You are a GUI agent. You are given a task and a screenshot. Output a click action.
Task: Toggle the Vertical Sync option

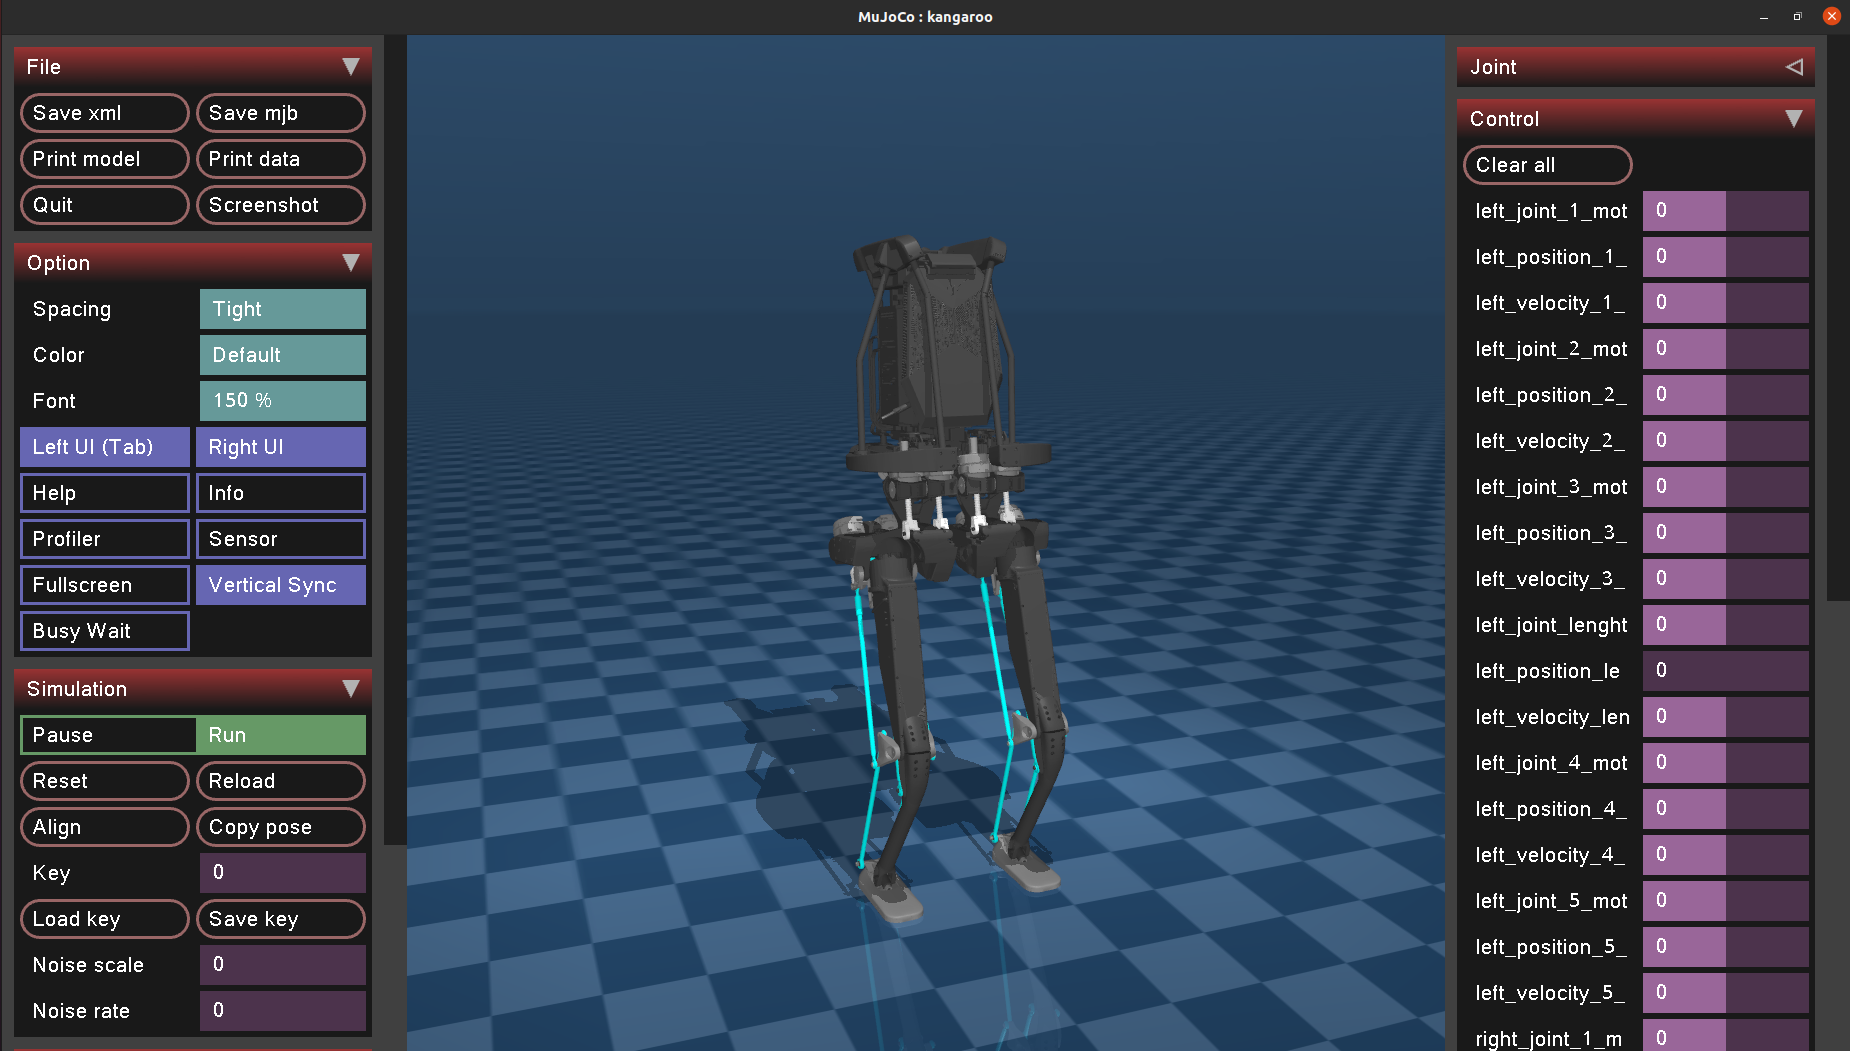click(281, 585)
